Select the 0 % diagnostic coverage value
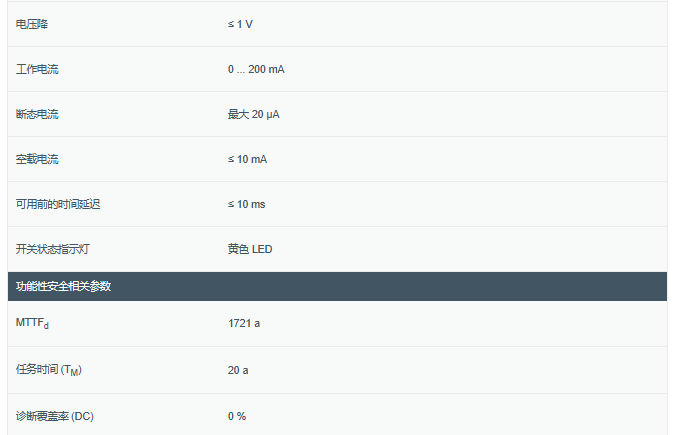 pyautogui.click(x=237, y=415)
